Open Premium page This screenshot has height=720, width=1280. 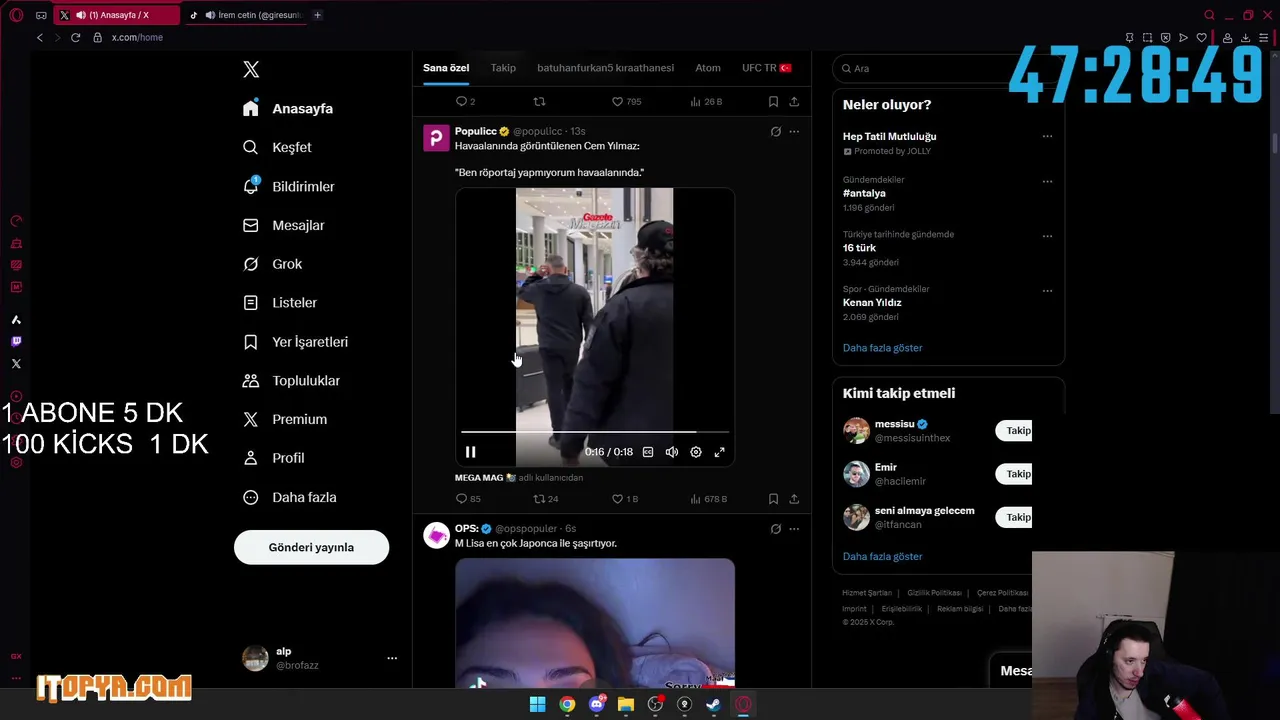coord(285,419)
